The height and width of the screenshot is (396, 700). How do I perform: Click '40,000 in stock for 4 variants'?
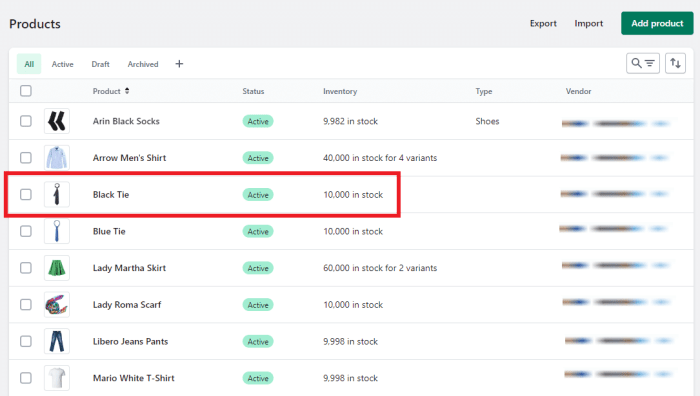[380, 158]
